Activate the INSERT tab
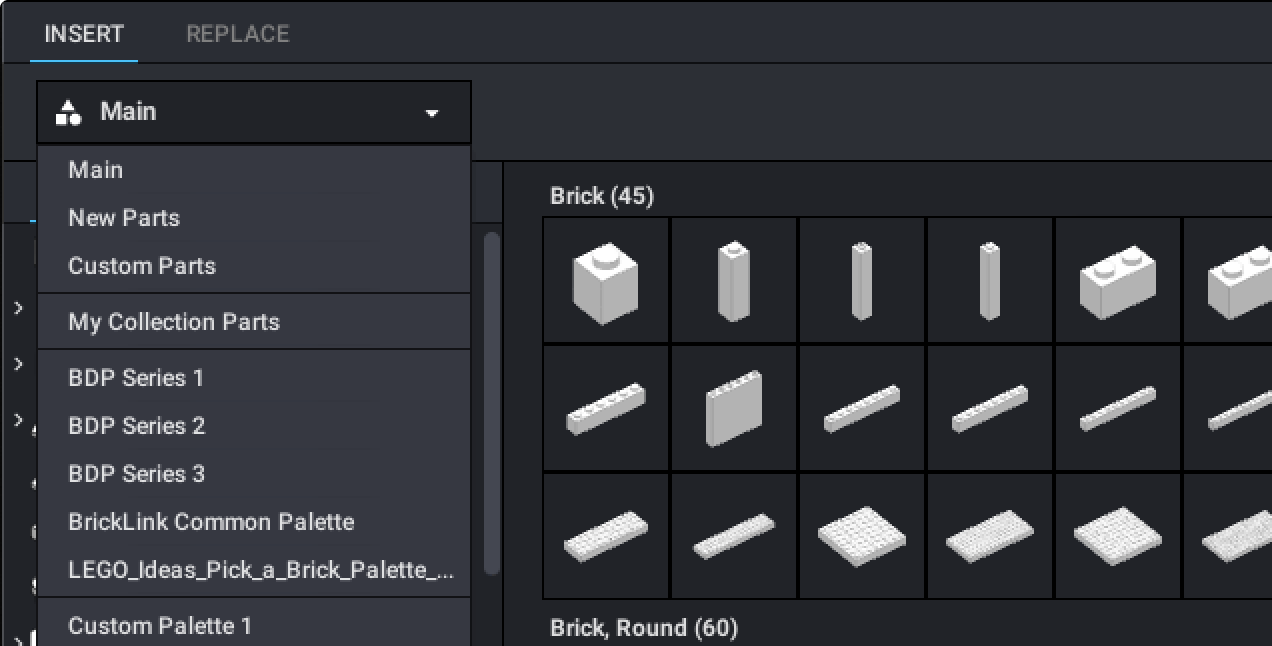Screen dimensions: 1272x646 click(x=84, y=33)
